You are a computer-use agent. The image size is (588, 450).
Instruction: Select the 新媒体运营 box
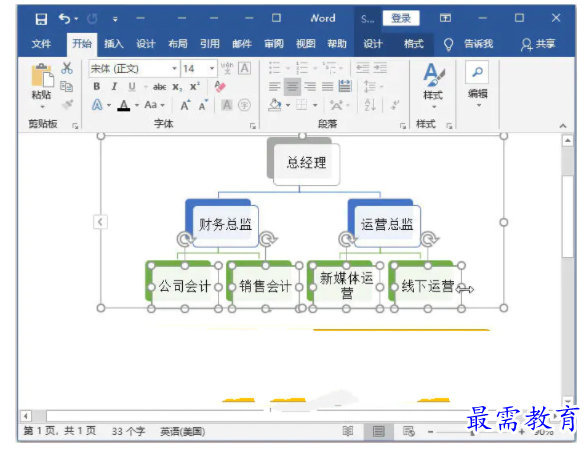346,287
